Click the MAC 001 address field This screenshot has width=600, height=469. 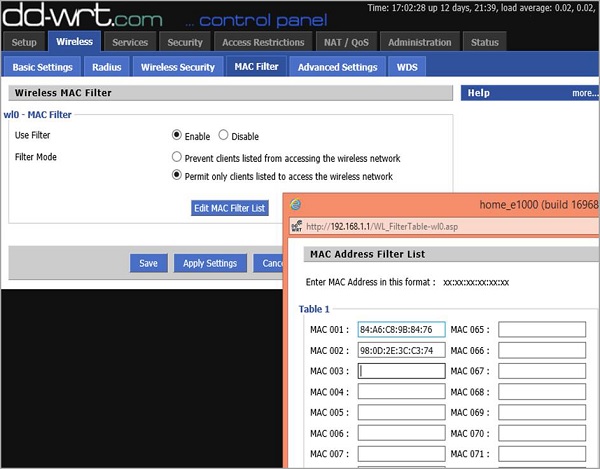(401, 330)
